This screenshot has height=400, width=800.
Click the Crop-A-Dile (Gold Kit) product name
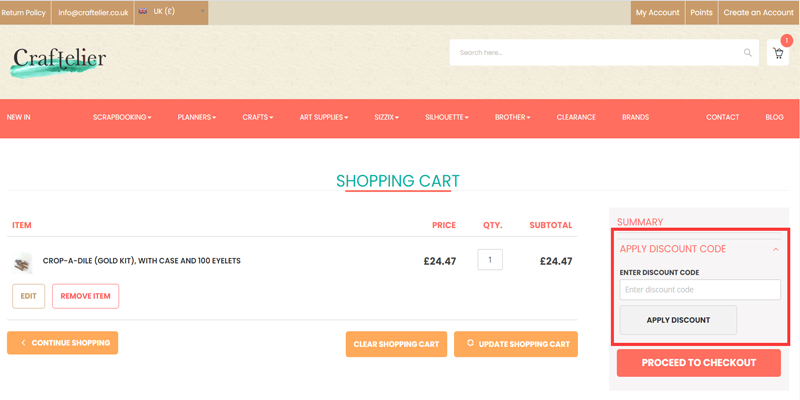(x=141, y=261)
